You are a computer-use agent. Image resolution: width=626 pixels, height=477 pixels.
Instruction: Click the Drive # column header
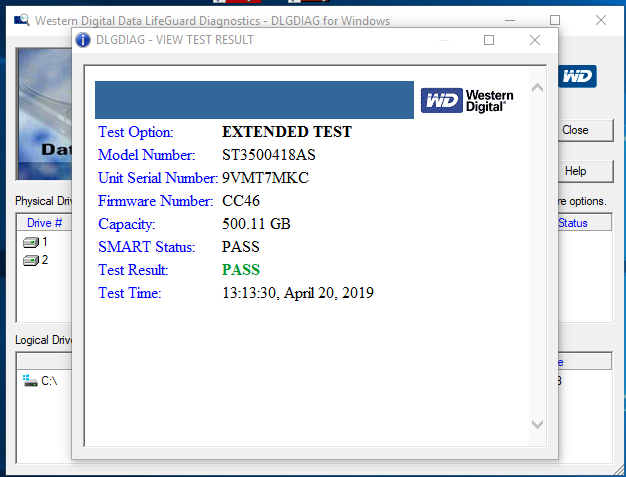pos(45,223)
